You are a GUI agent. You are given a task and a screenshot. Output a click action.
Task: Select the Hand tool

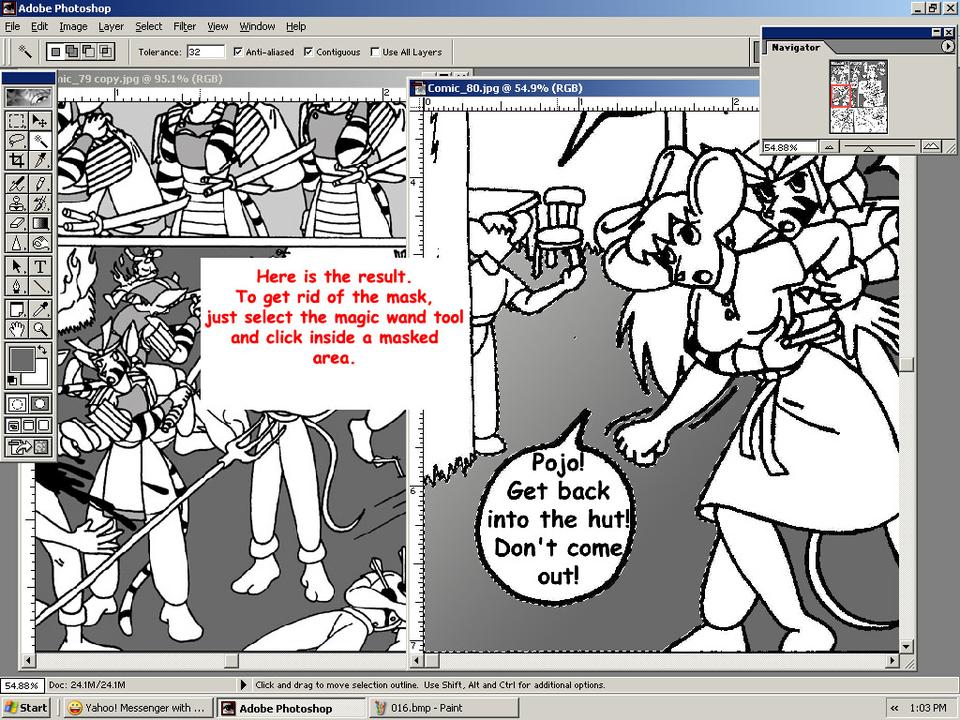pyautogui.click(x=17, y=329)
